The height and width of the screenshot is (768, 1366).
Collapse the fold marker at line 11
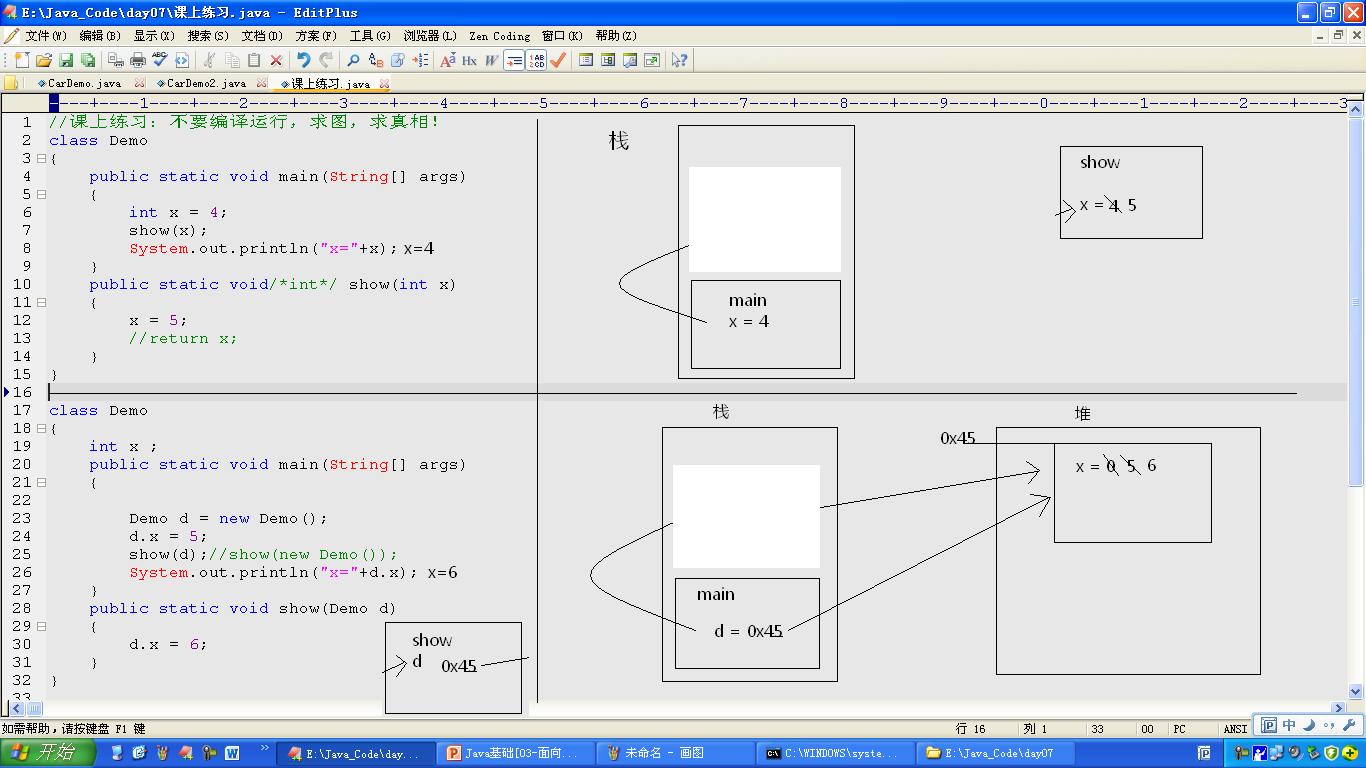pos(41,302)
